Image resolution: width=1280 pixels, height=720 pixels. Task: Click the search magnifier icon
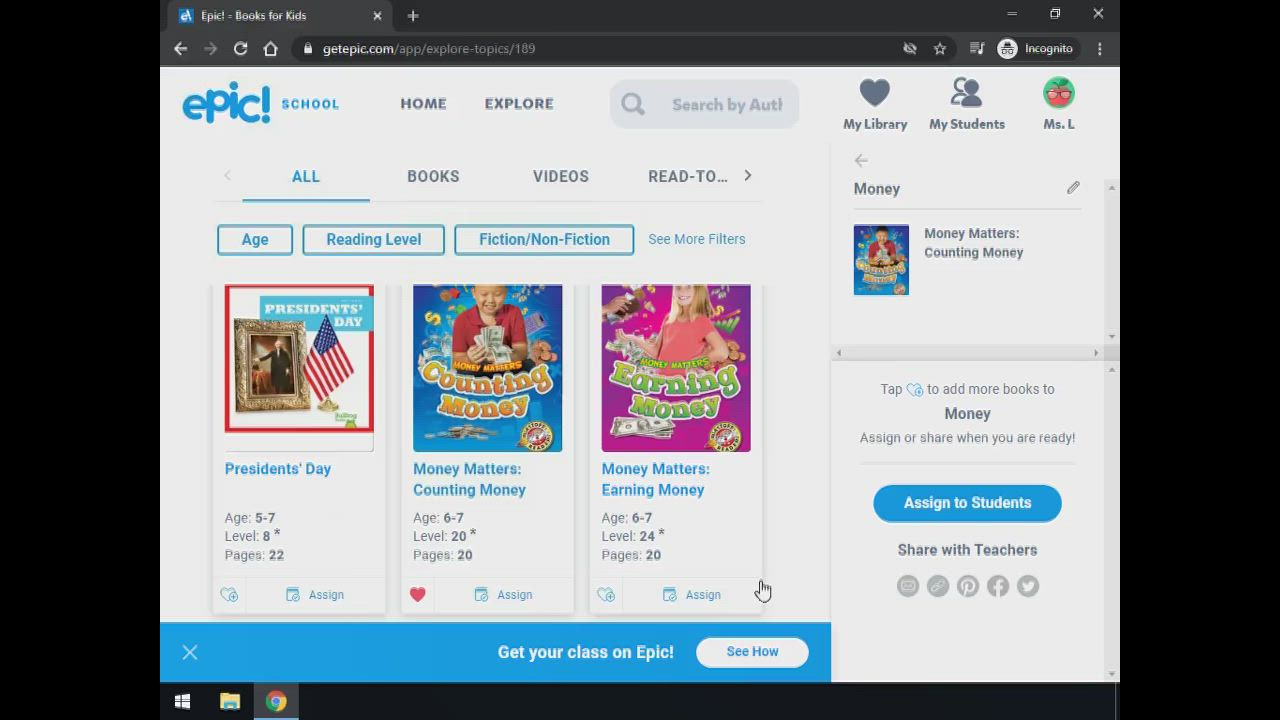633,104
